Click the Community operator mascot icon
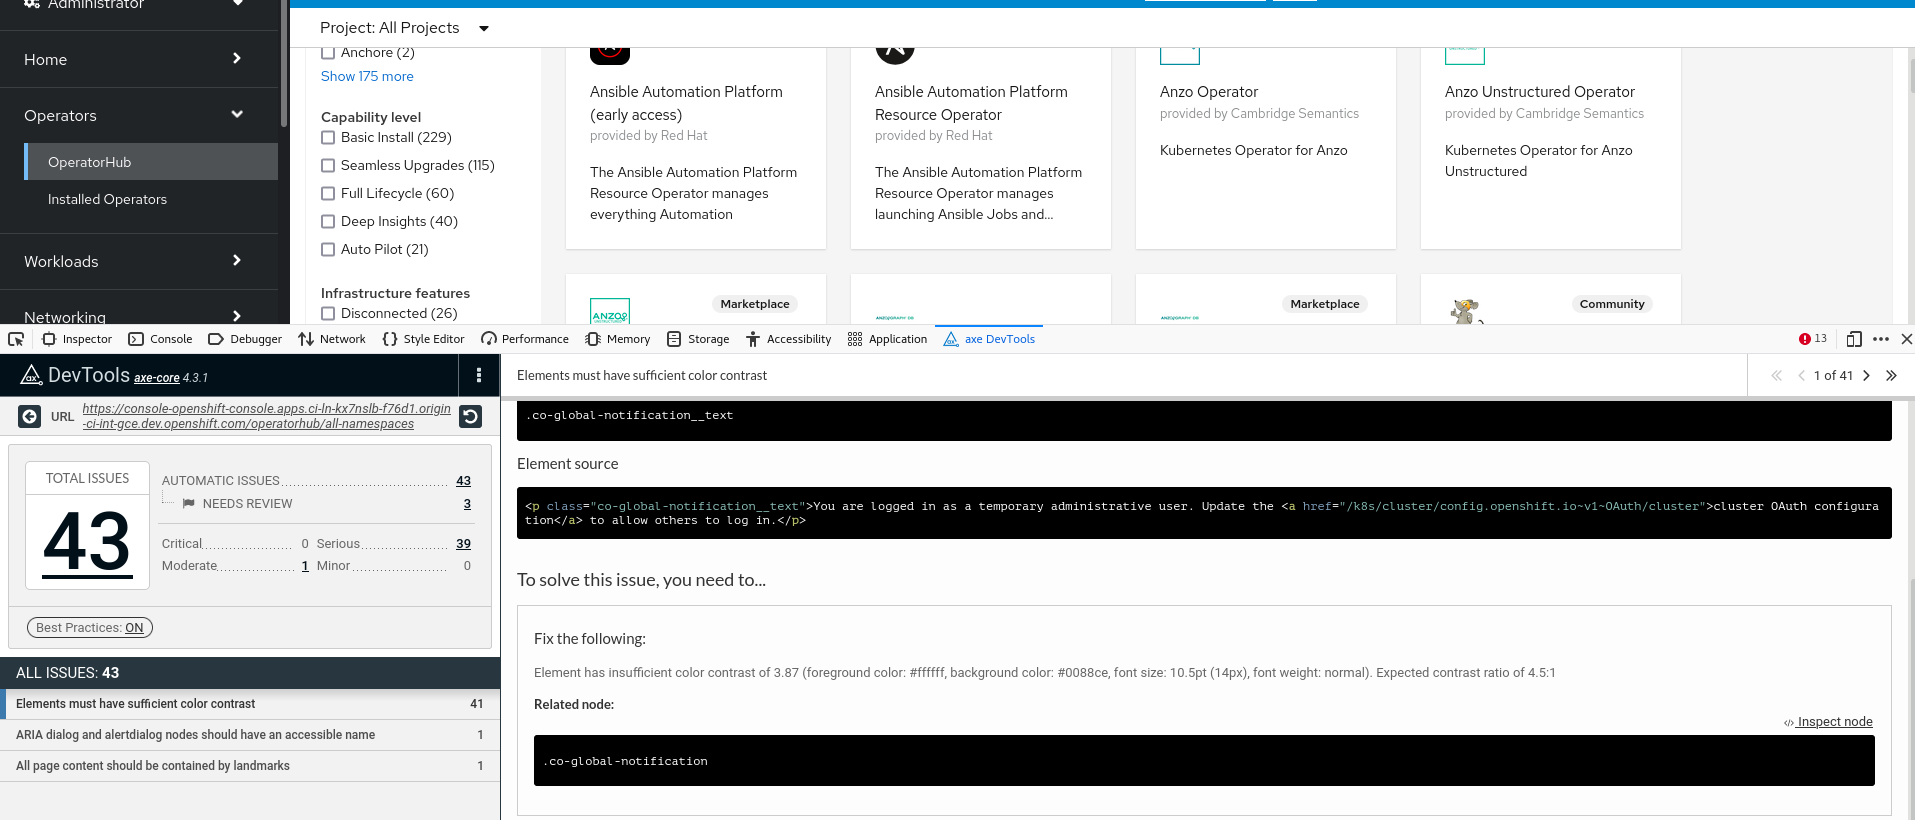 (1465, 311)
